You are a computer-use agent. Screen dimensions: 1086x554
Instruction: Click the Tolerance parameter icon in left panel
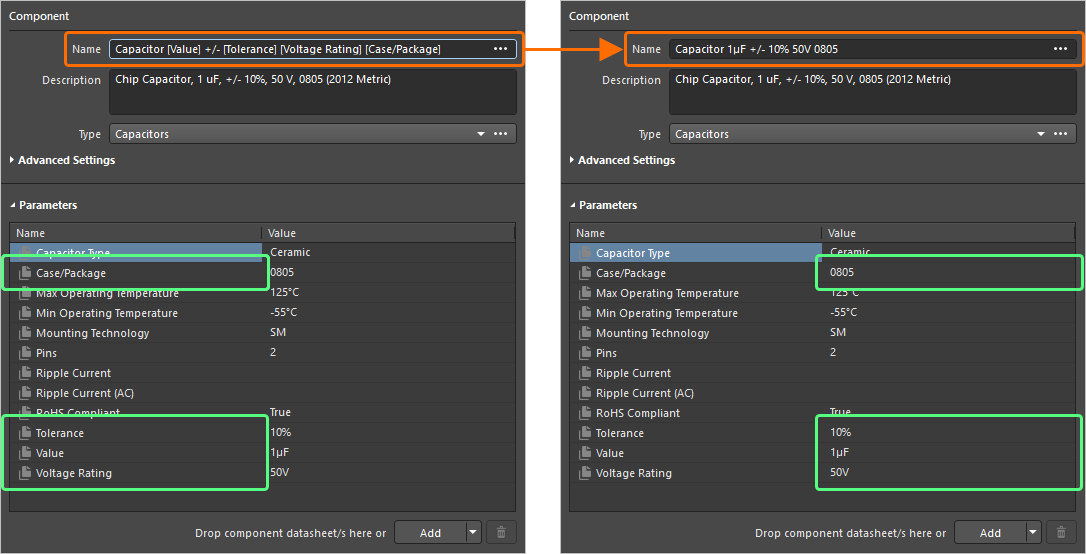pyautogui.click(x=25, y=433)
